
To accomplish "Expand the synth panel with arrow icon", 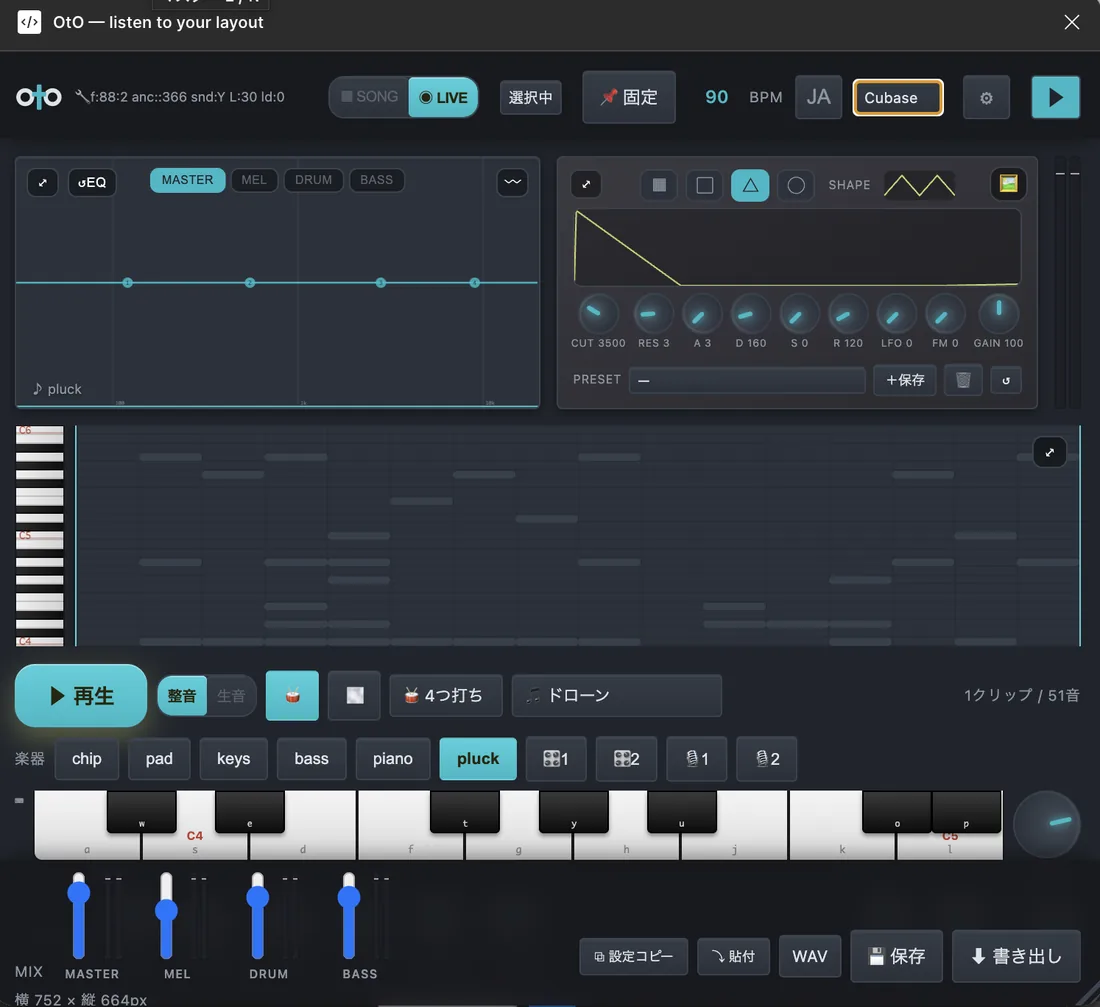I will 586,185.
